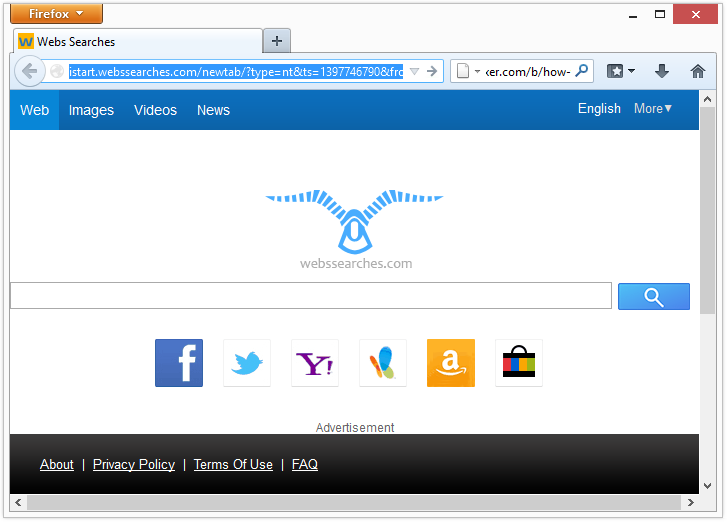The image size is (727, 522).
Task: Click the vertical scrollbar down arrow
Action: click(x=708, y=486)
